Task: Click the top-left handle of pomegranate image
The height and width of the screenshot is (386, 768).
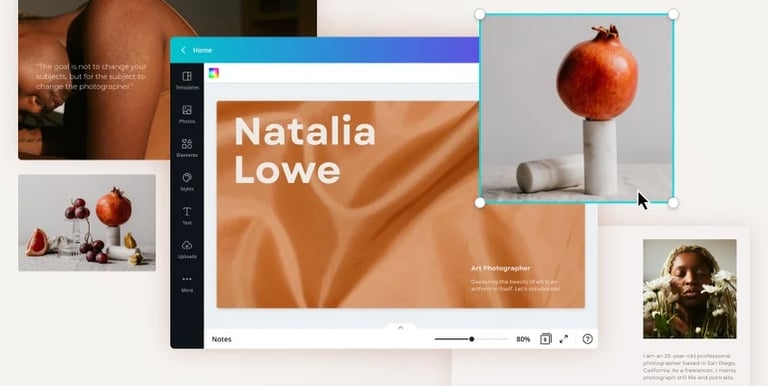Action: (480, 14)
